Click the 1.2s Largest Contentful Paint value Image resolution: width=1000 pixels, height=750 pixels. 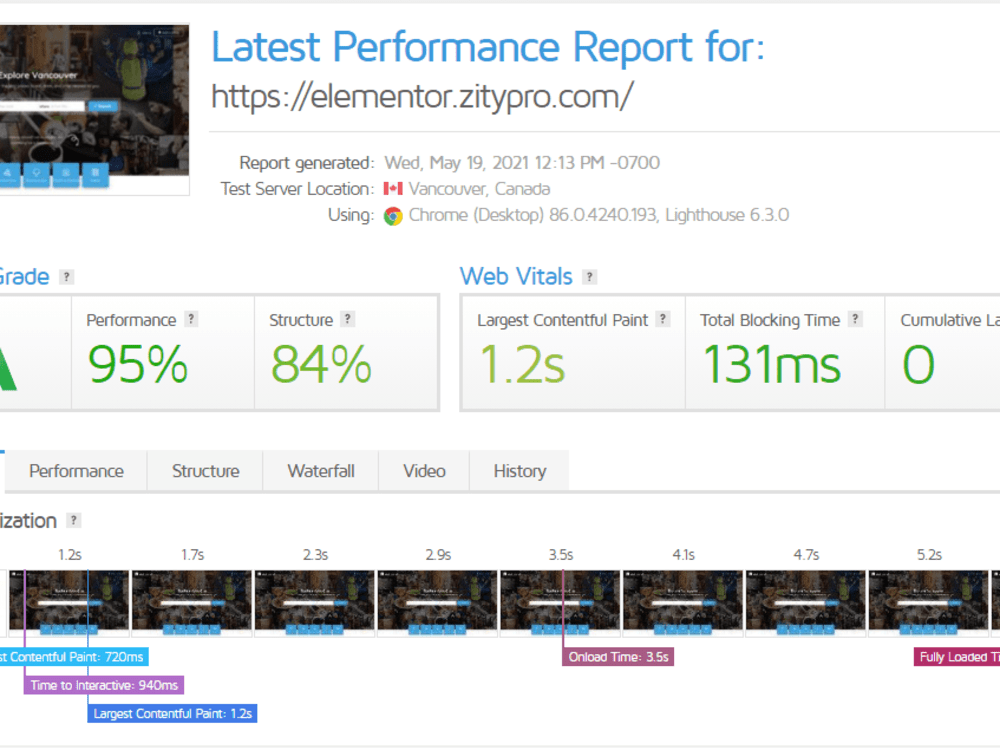click(x=522, y=364)
